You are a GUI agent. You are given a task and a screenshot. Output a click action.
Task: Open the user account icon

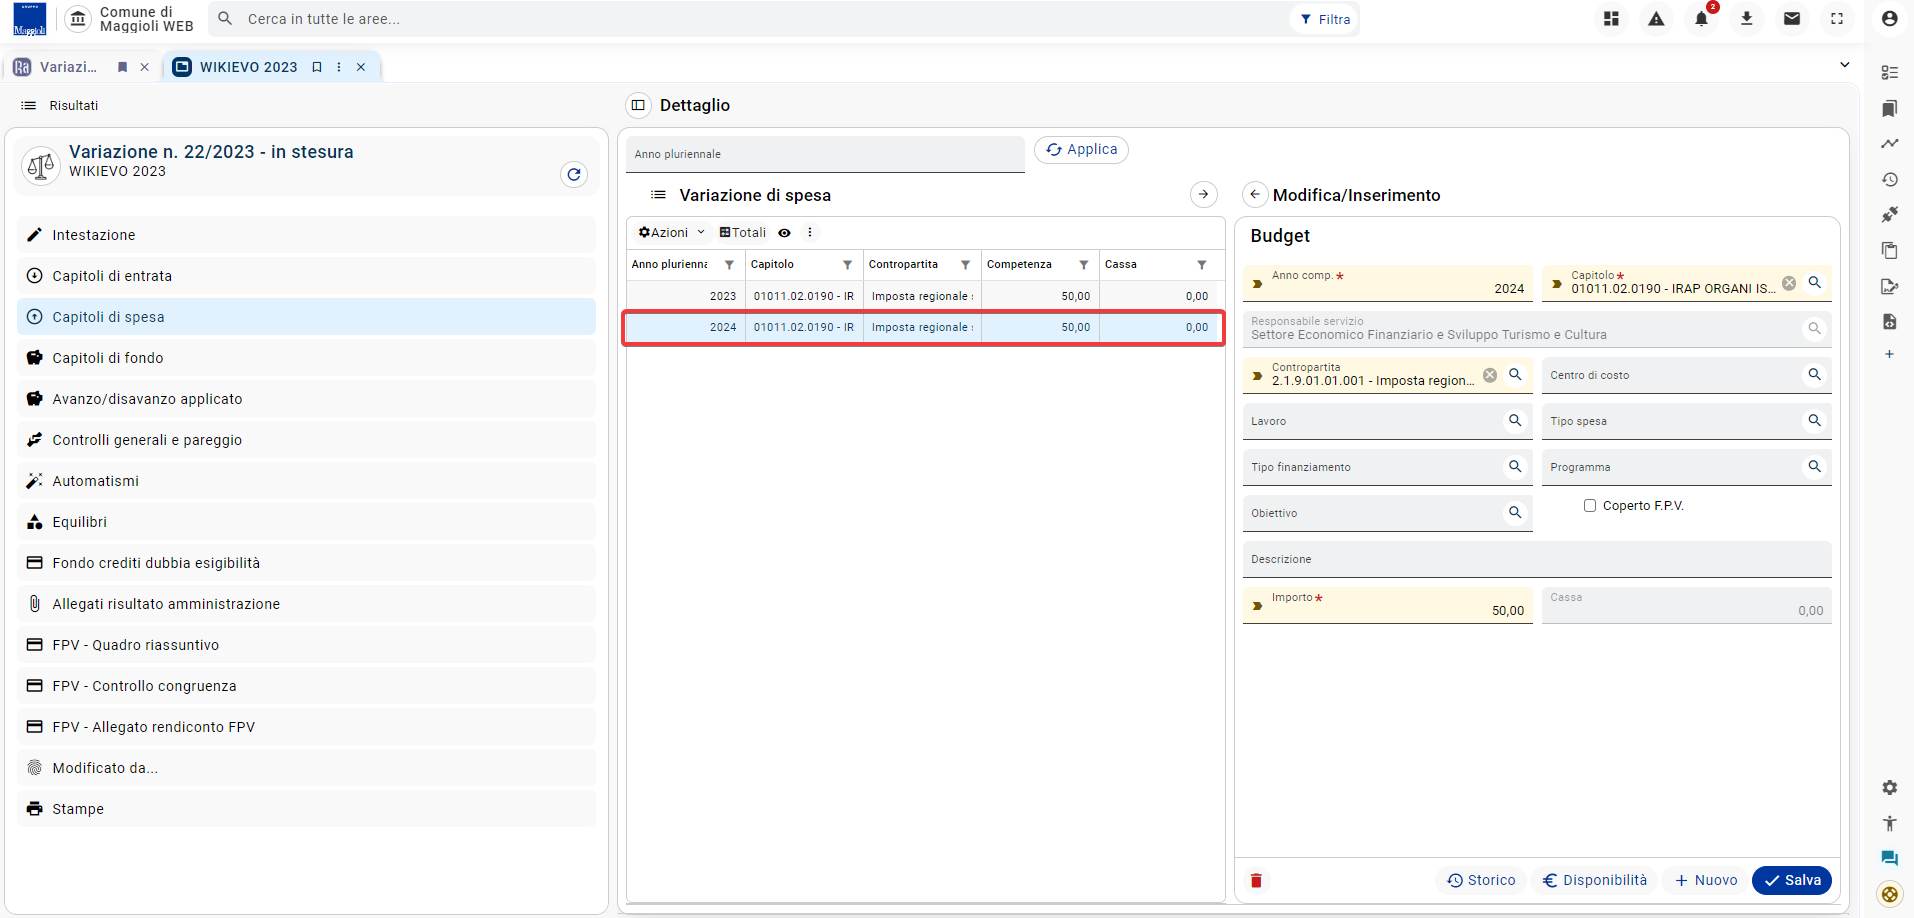pos(1889,19)
